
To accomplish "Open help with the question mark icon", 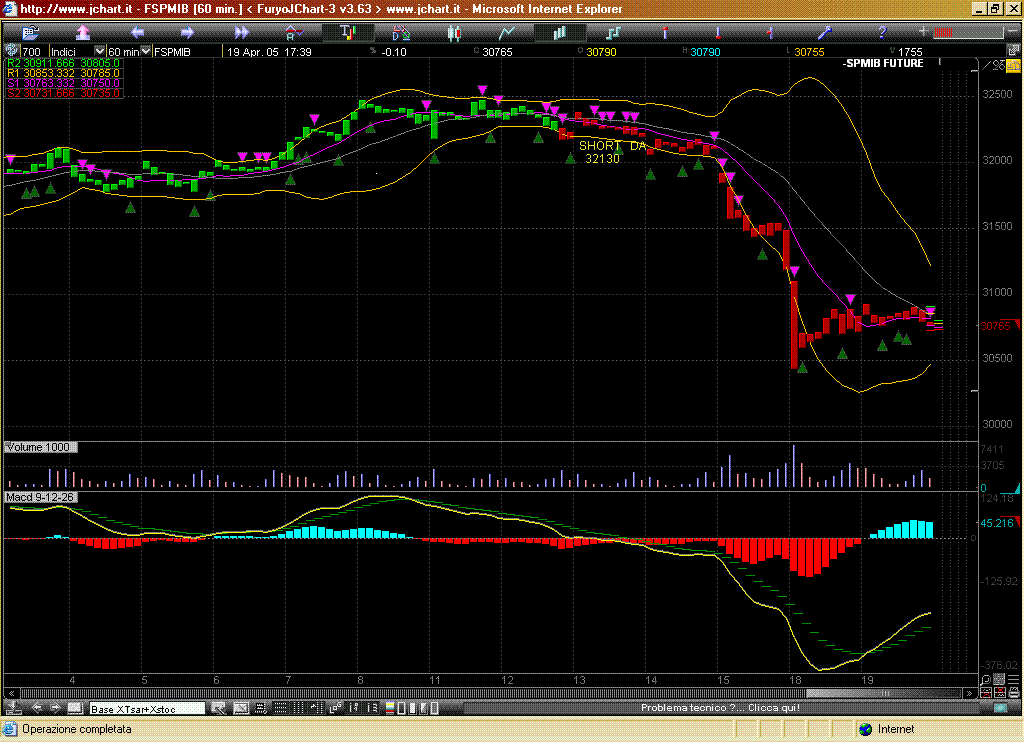I will [881, 33].
